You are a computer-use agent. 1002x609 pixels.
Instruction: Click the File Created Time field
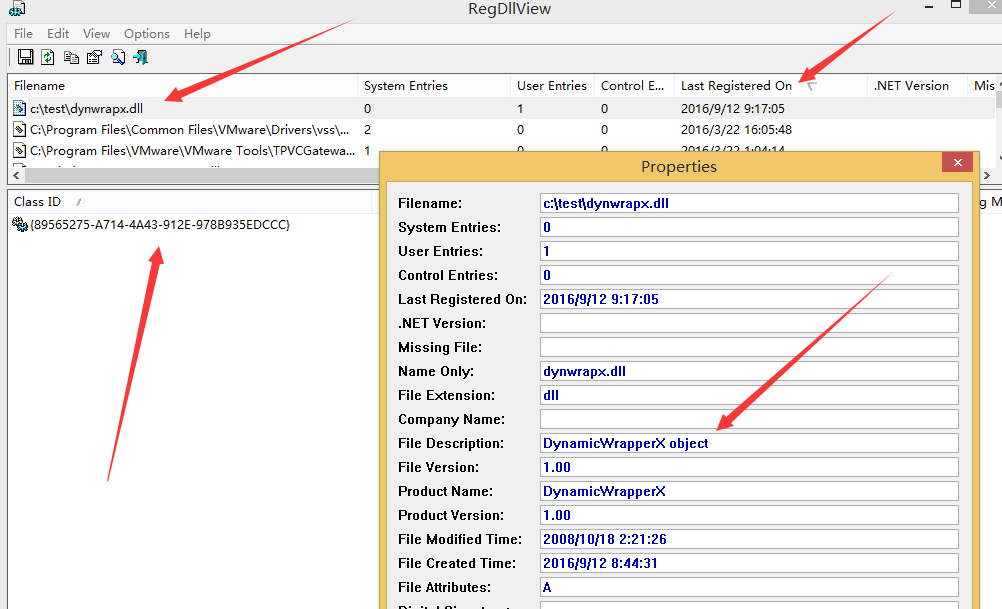(749, 563)
